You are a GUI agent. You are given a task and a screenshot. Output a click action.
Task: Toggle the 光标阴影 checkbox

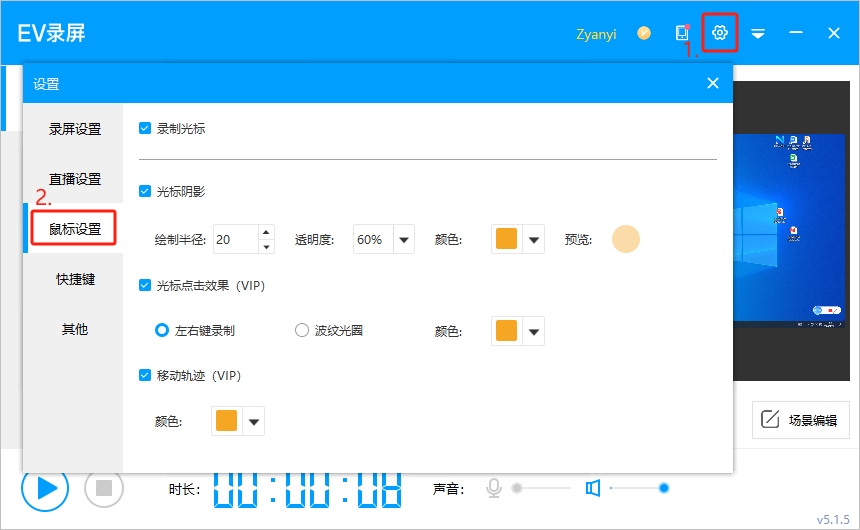145,191
